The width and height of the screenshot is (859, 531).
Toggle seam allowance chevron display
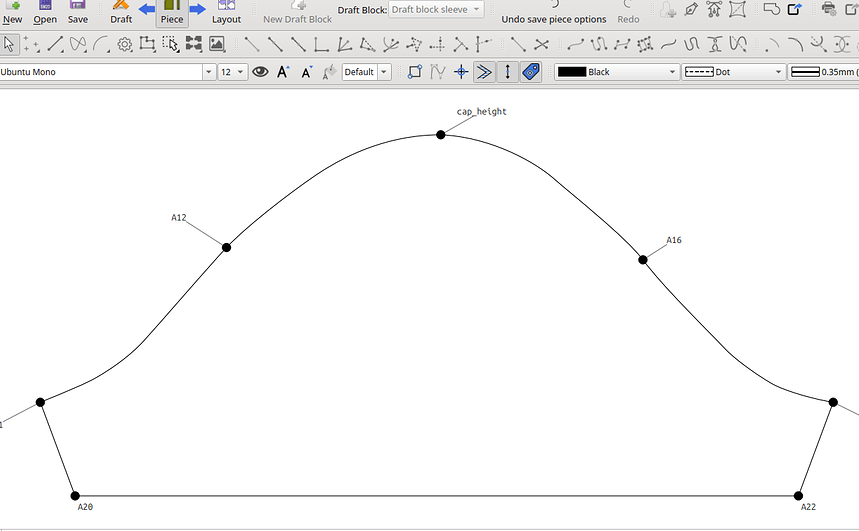pos(484,72)
